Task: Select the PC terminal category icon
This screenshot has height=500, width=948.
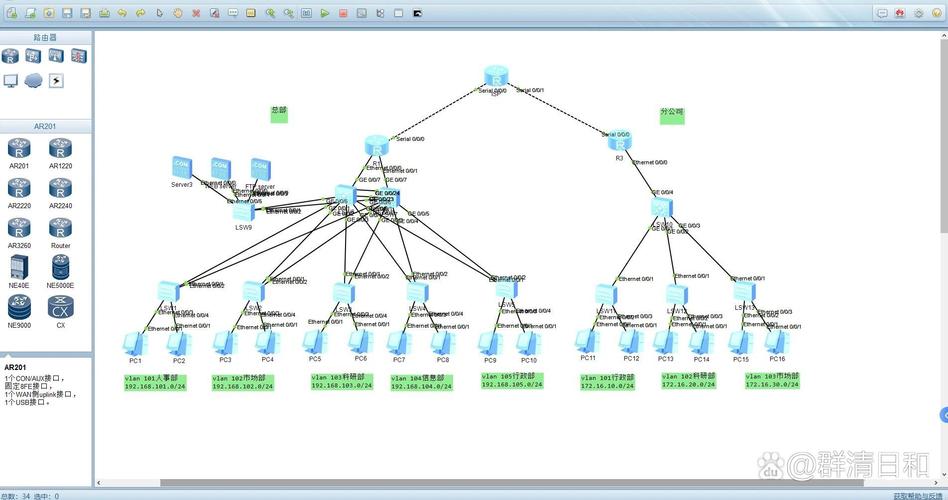Action: (x=11, y=80)
